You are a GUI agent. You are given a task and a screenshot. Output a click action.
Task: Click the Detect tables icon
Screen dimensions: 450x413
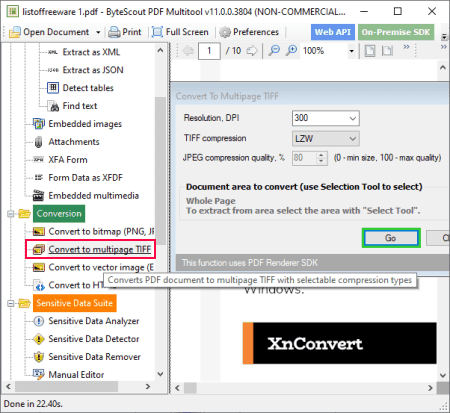pyautogui.click(x=53, y=88)
